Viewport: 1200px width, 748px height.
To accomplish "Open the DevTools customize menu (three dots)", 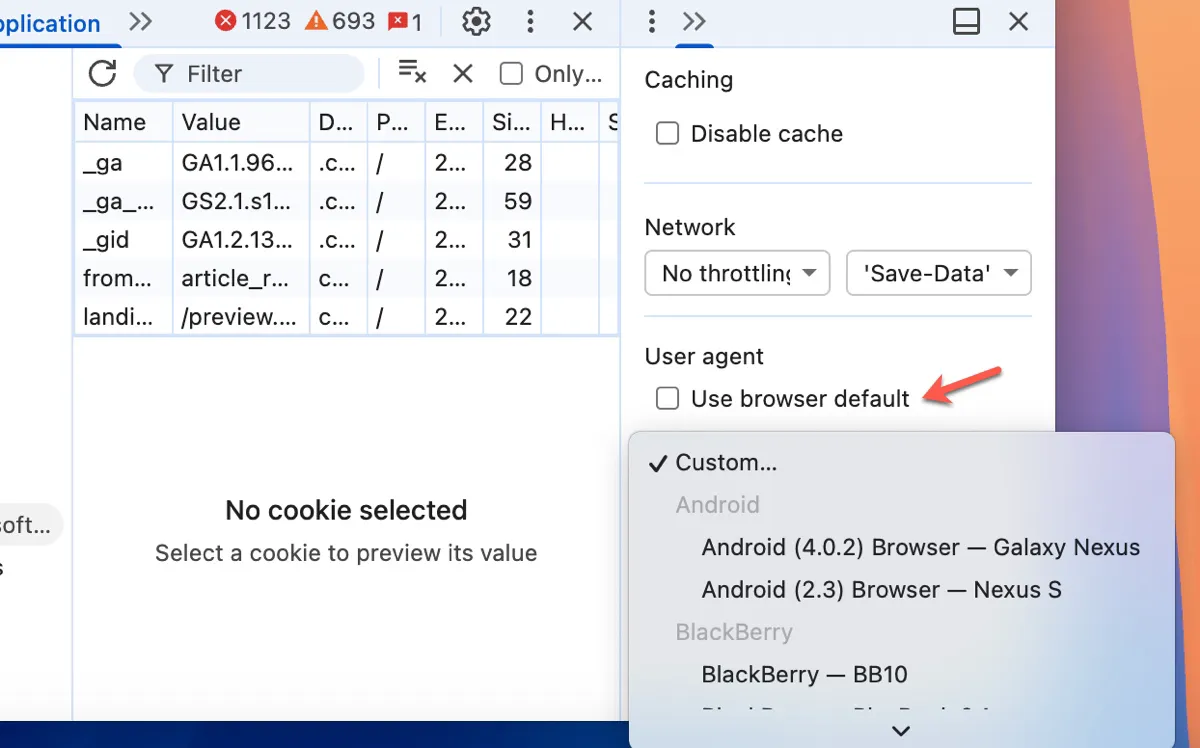I will tap(530, 22).
